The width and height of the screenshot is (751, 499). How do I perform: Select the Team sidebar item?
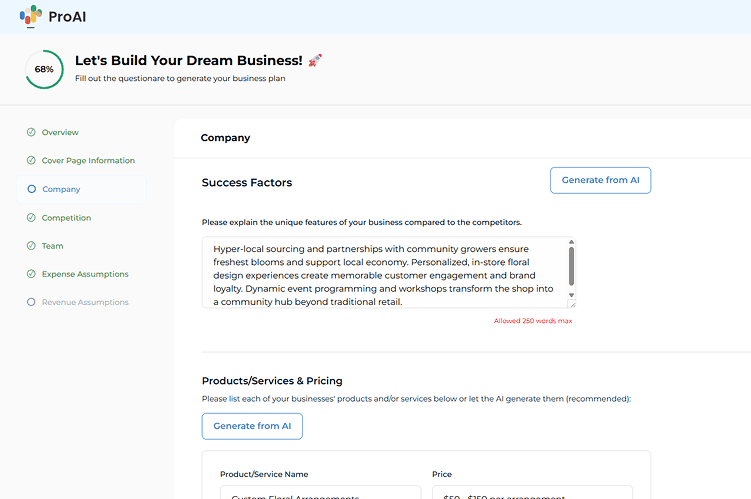[52, 246]
